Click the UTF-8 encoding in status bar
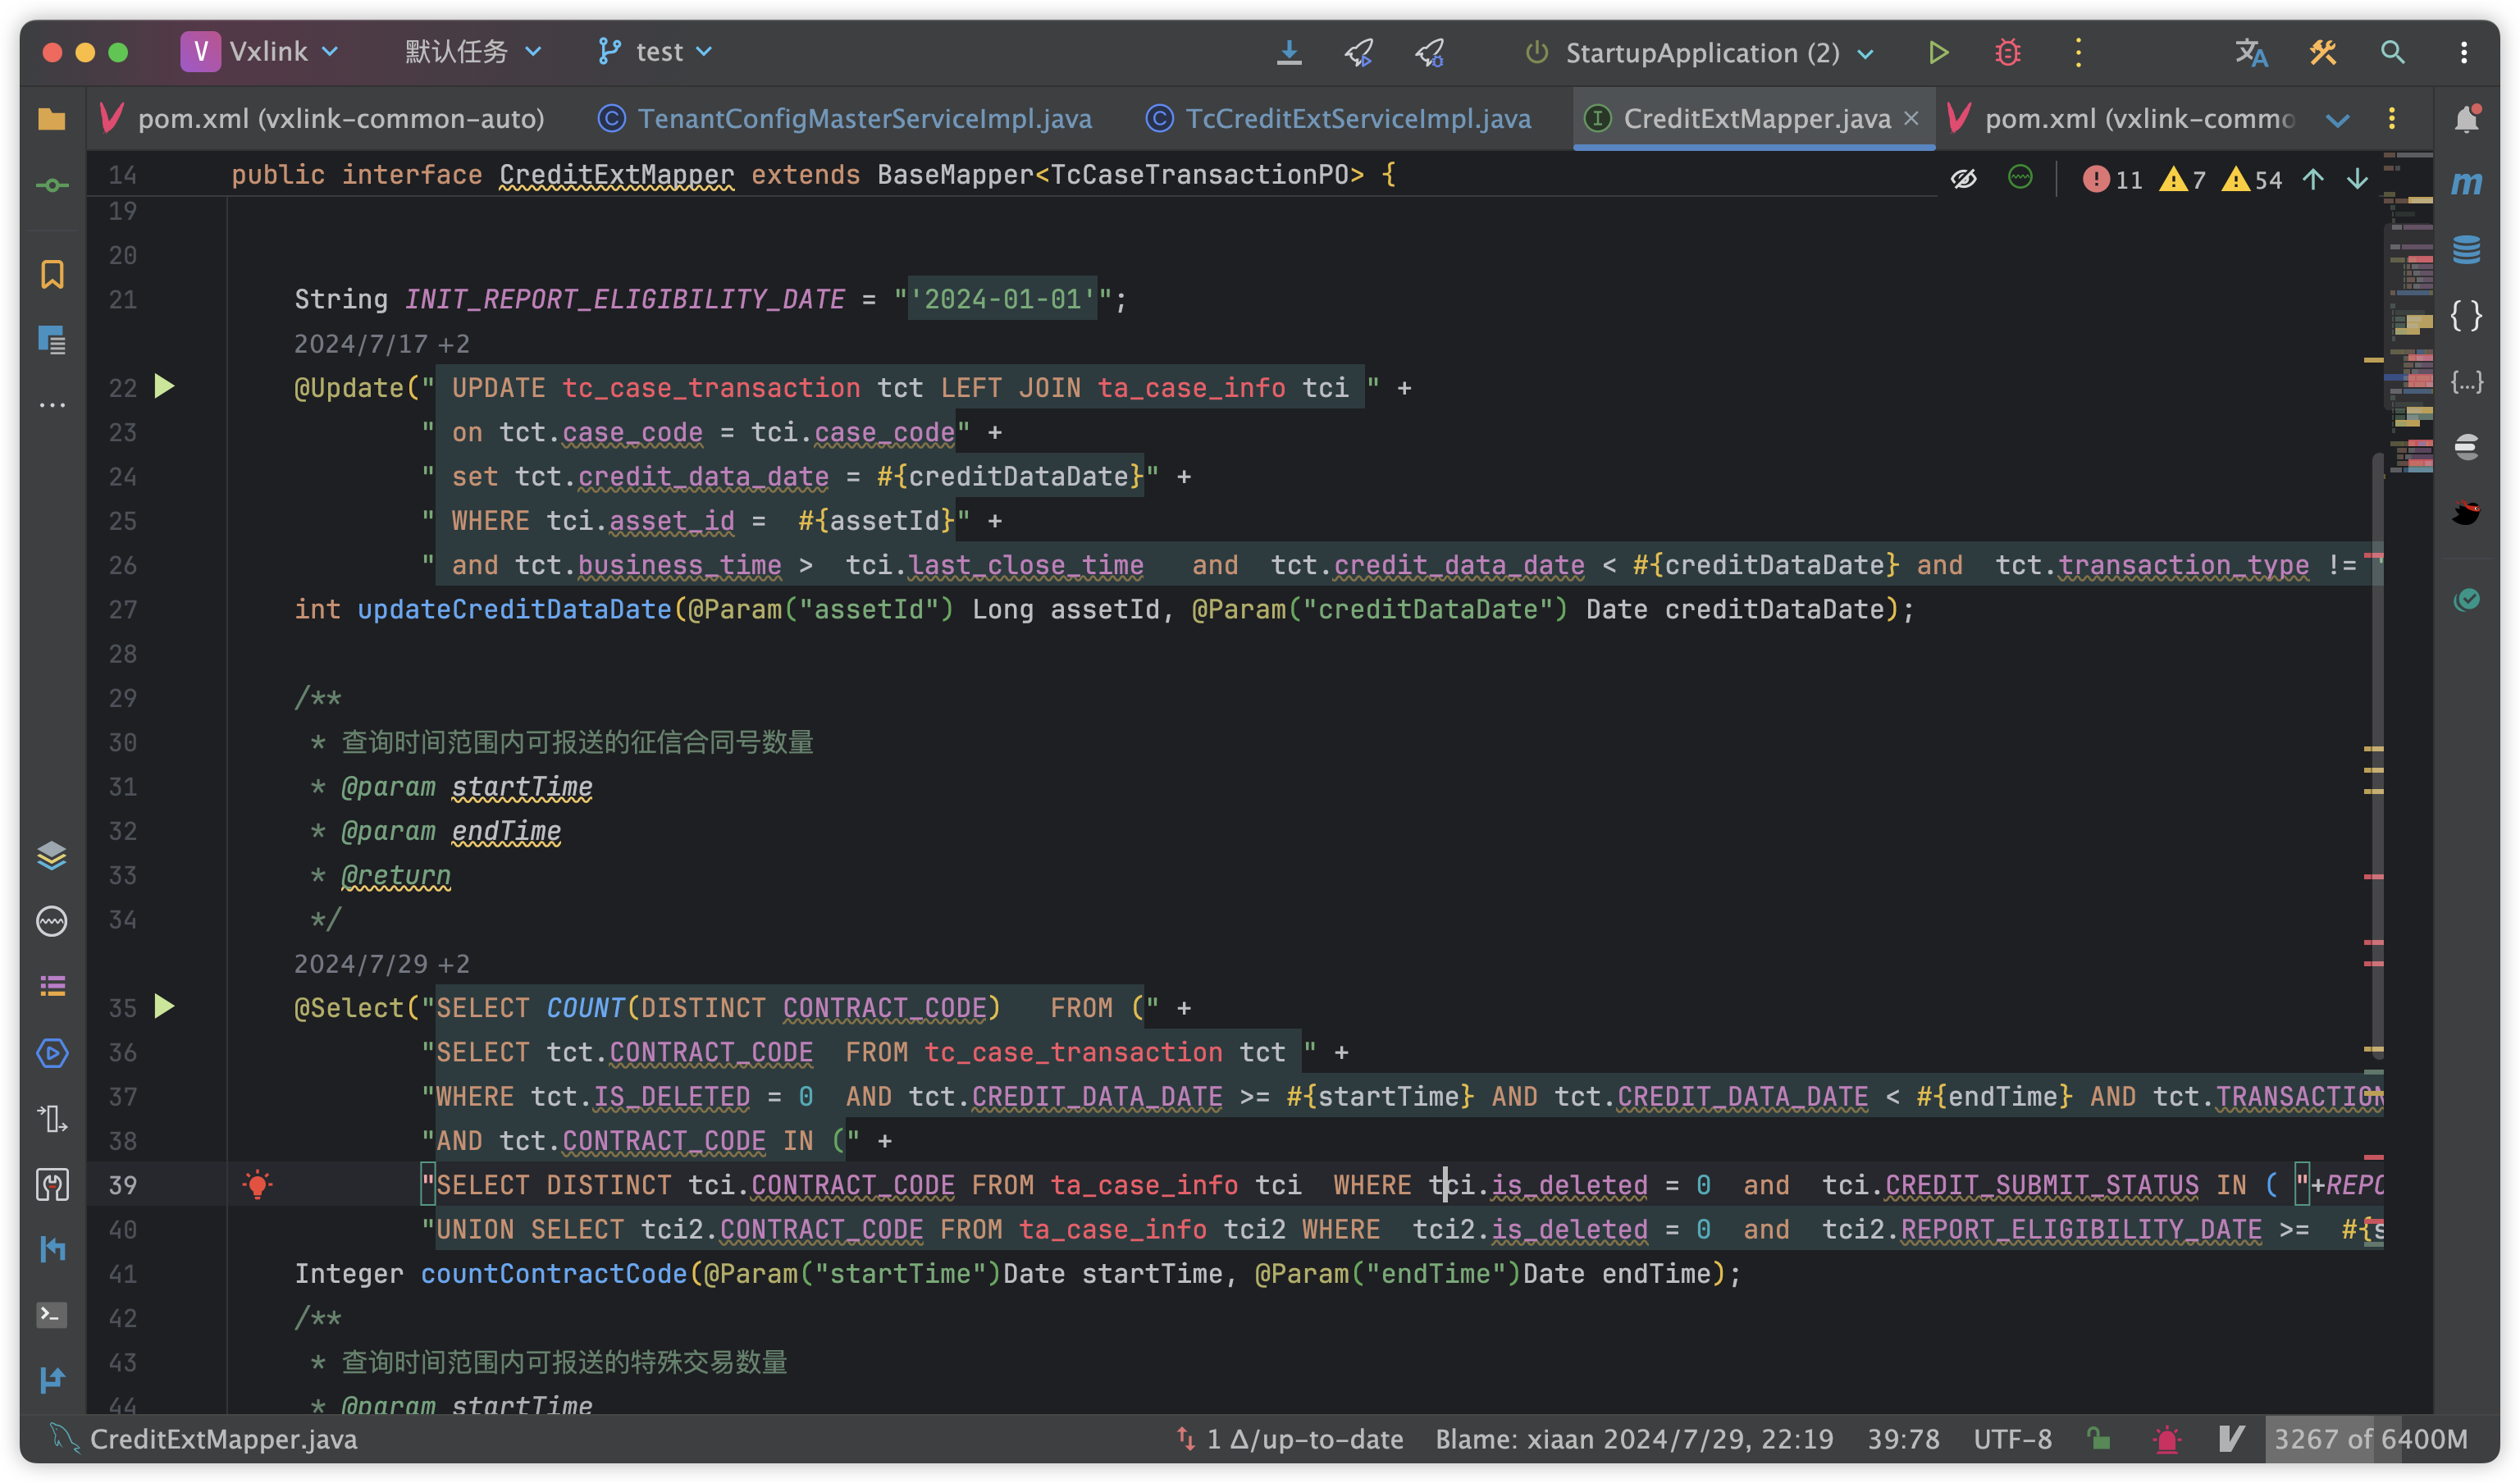2520x1483 pixels. click(2012, 1439)
